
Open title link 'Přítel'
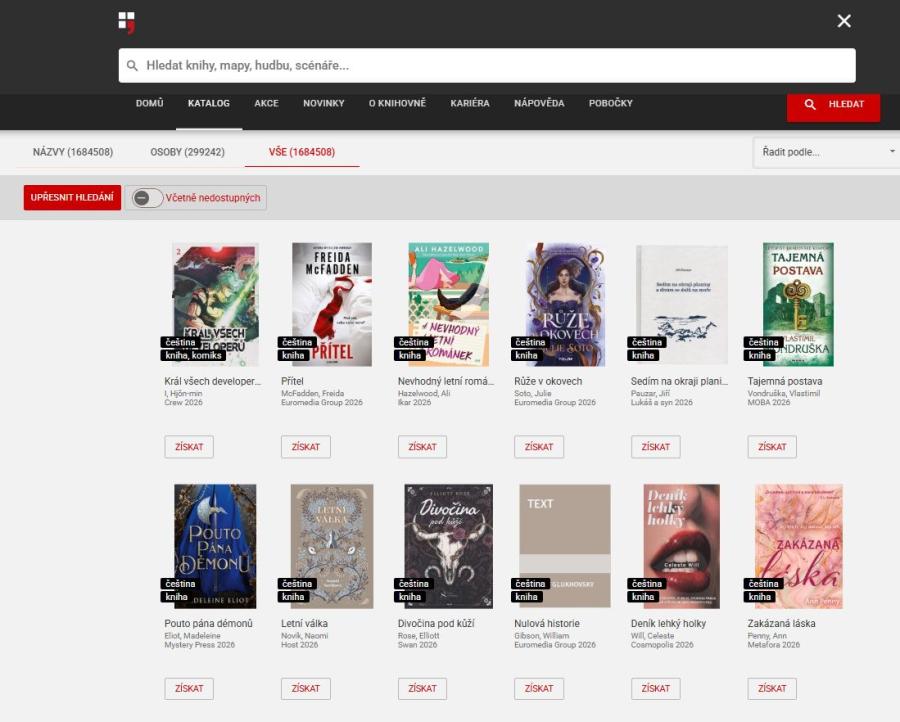[292, 381]
